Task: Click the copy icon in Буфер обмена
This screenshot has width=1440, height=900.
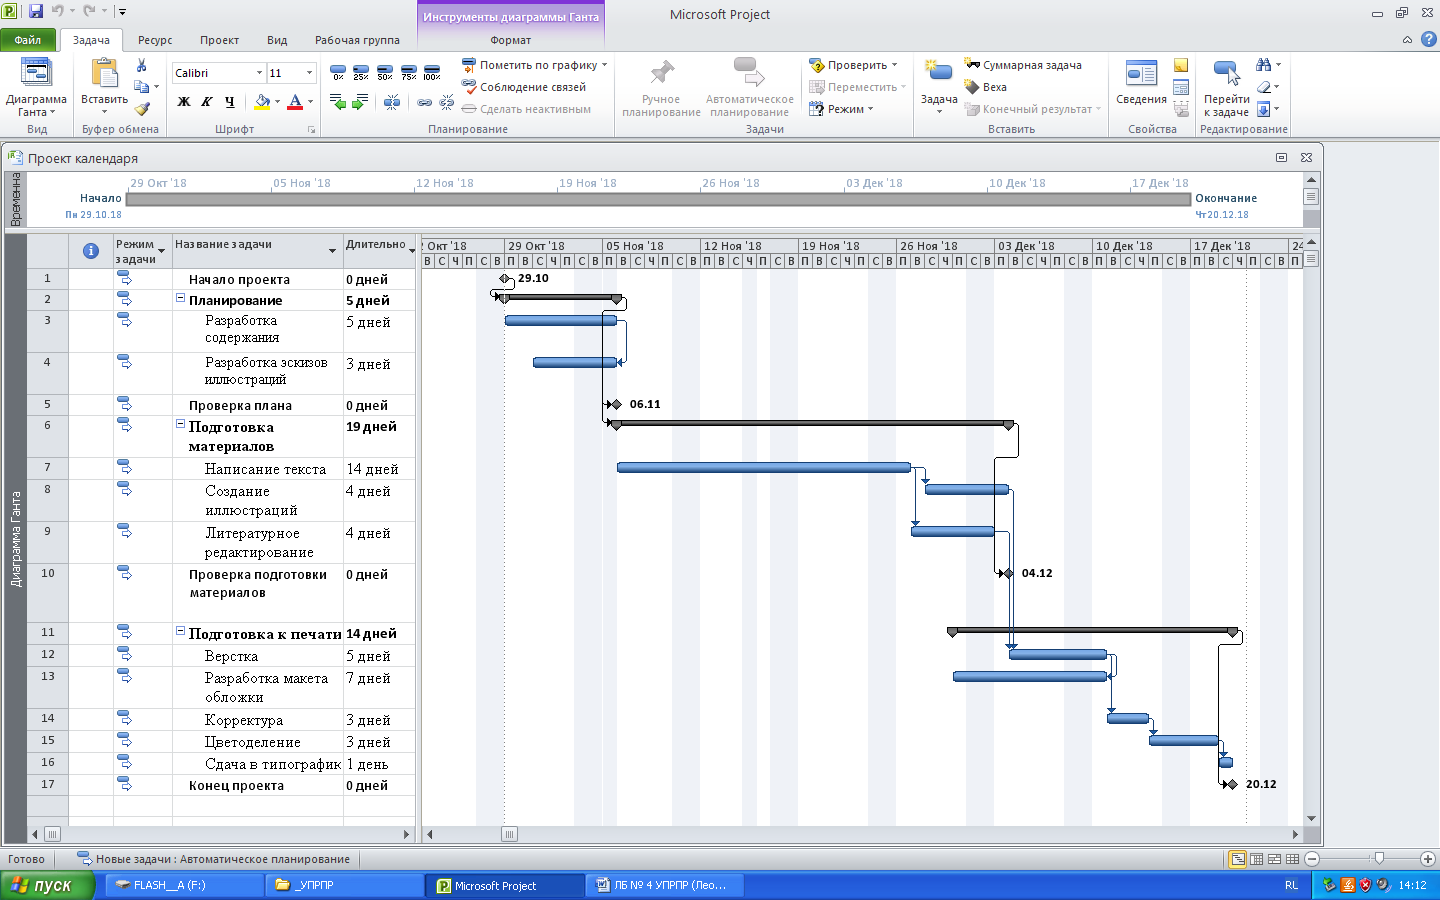Action: click(x=142, y=87)
